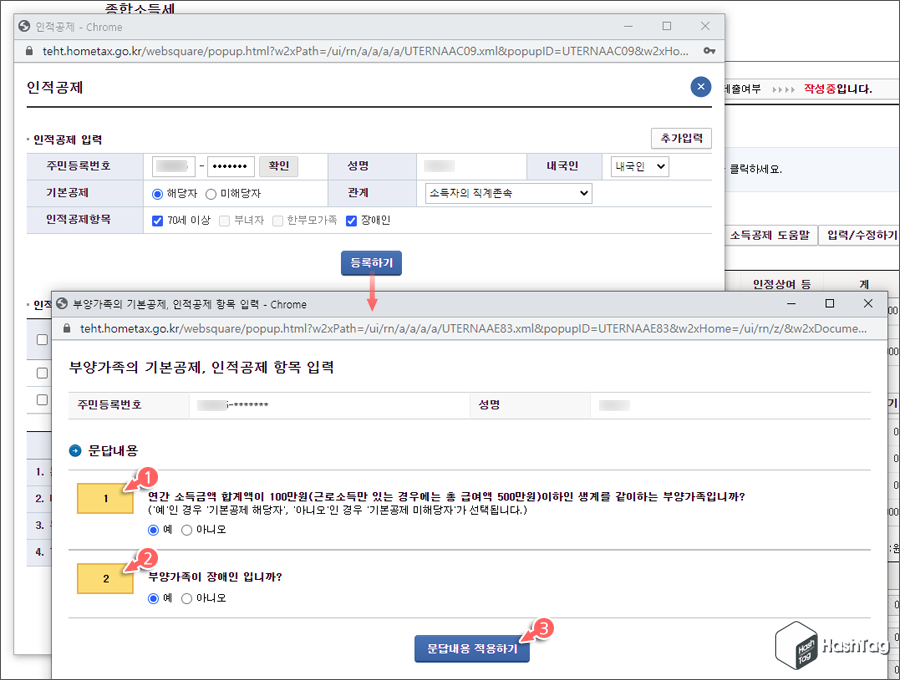Click the 주민등록번호 input field
Viewport: 900px width, 680px height.
(x=174, y=164)
